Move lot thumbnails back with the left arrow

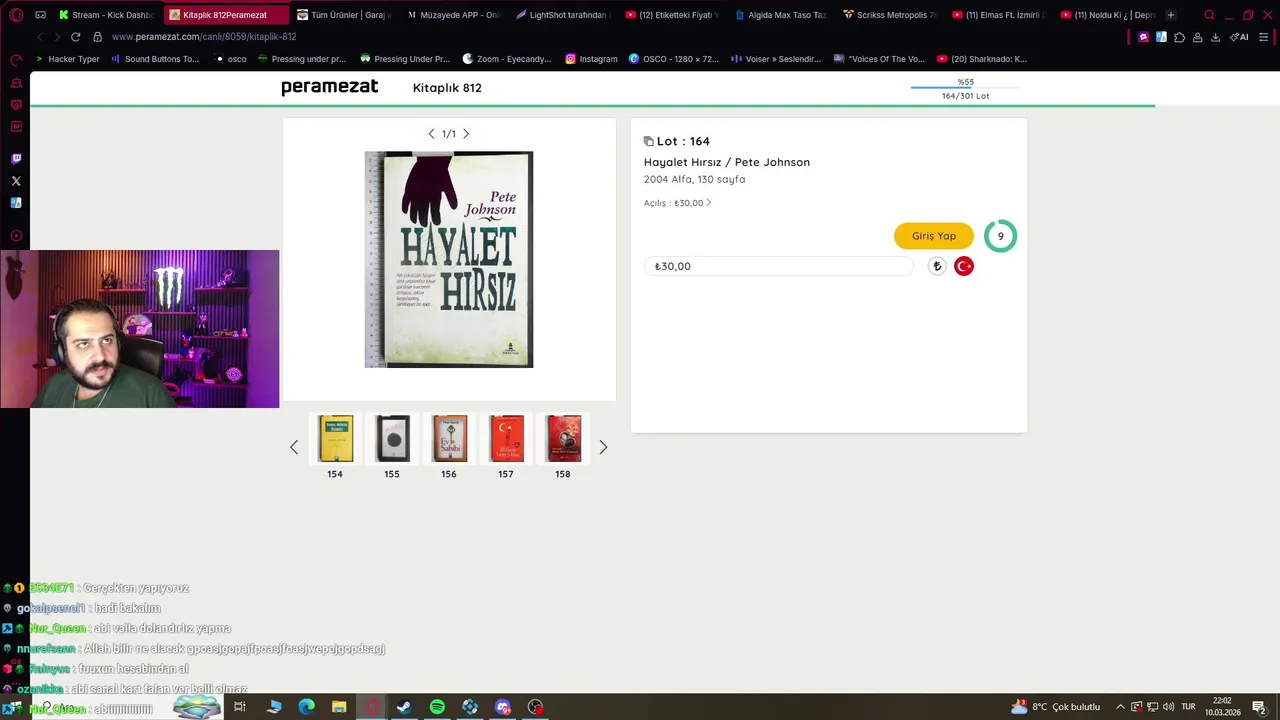pyautogui.click(x=294, y=447)
